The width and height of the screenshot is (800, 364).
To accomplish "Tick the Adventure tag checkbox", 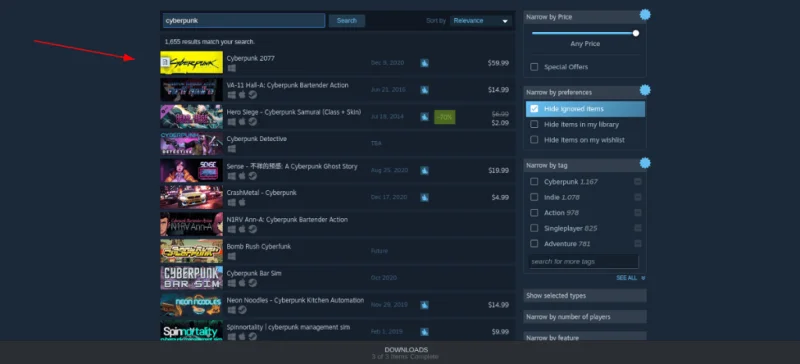I will 534,244.
